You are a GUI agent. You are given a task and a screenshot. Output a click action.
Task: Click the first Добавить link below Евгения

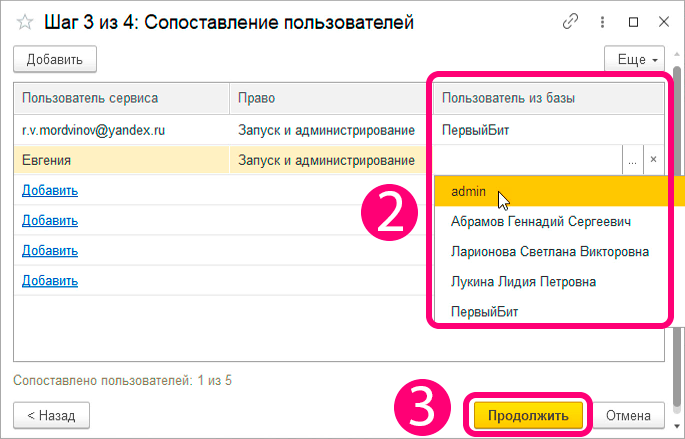[x=50, y=190]
